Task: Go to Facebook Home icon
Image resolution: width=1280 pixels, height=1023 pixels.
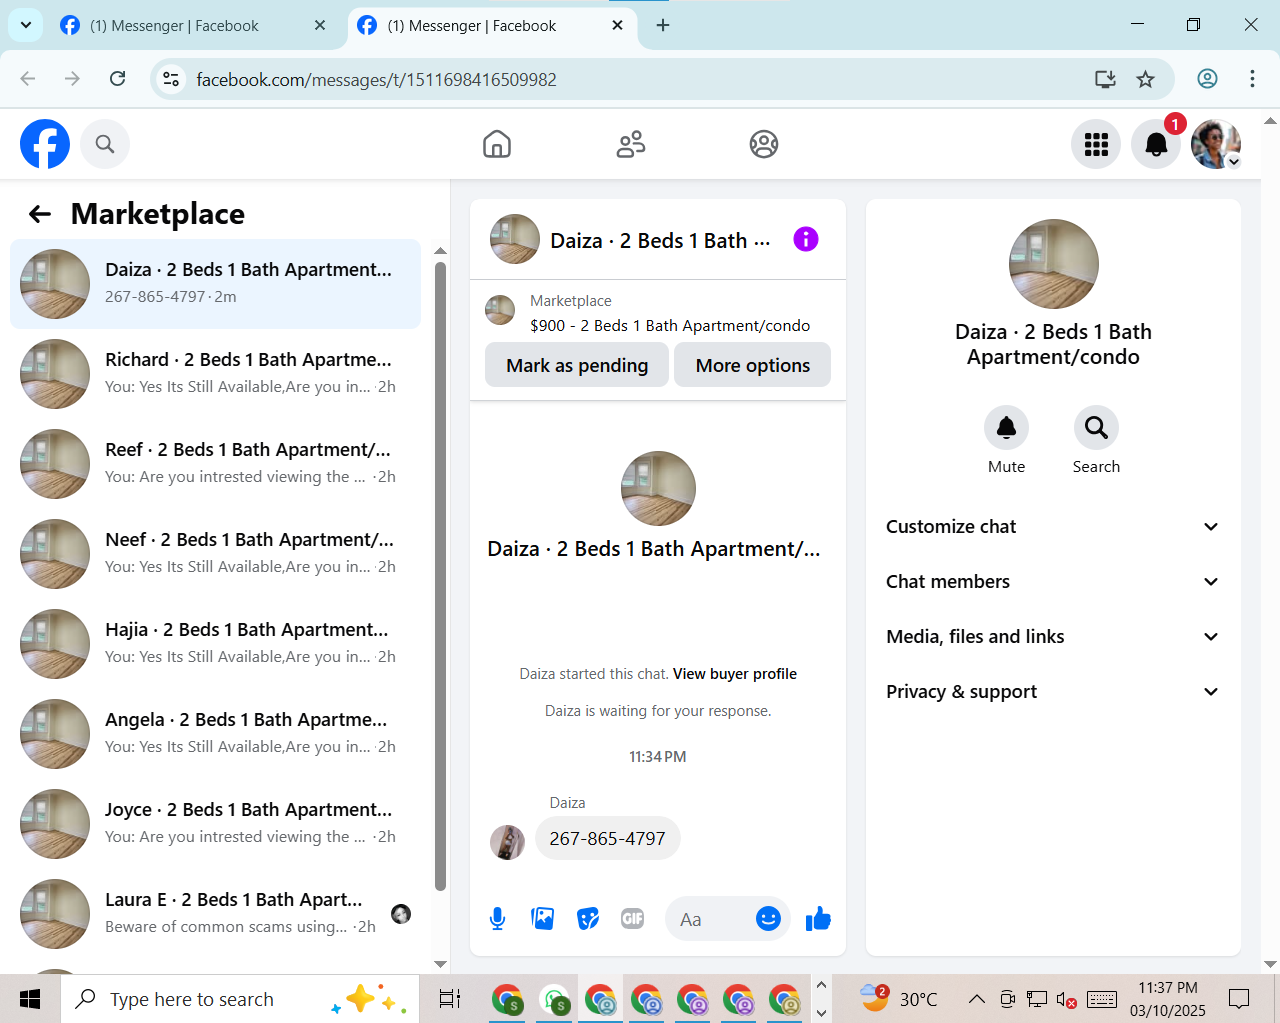Action: point(497,144)
